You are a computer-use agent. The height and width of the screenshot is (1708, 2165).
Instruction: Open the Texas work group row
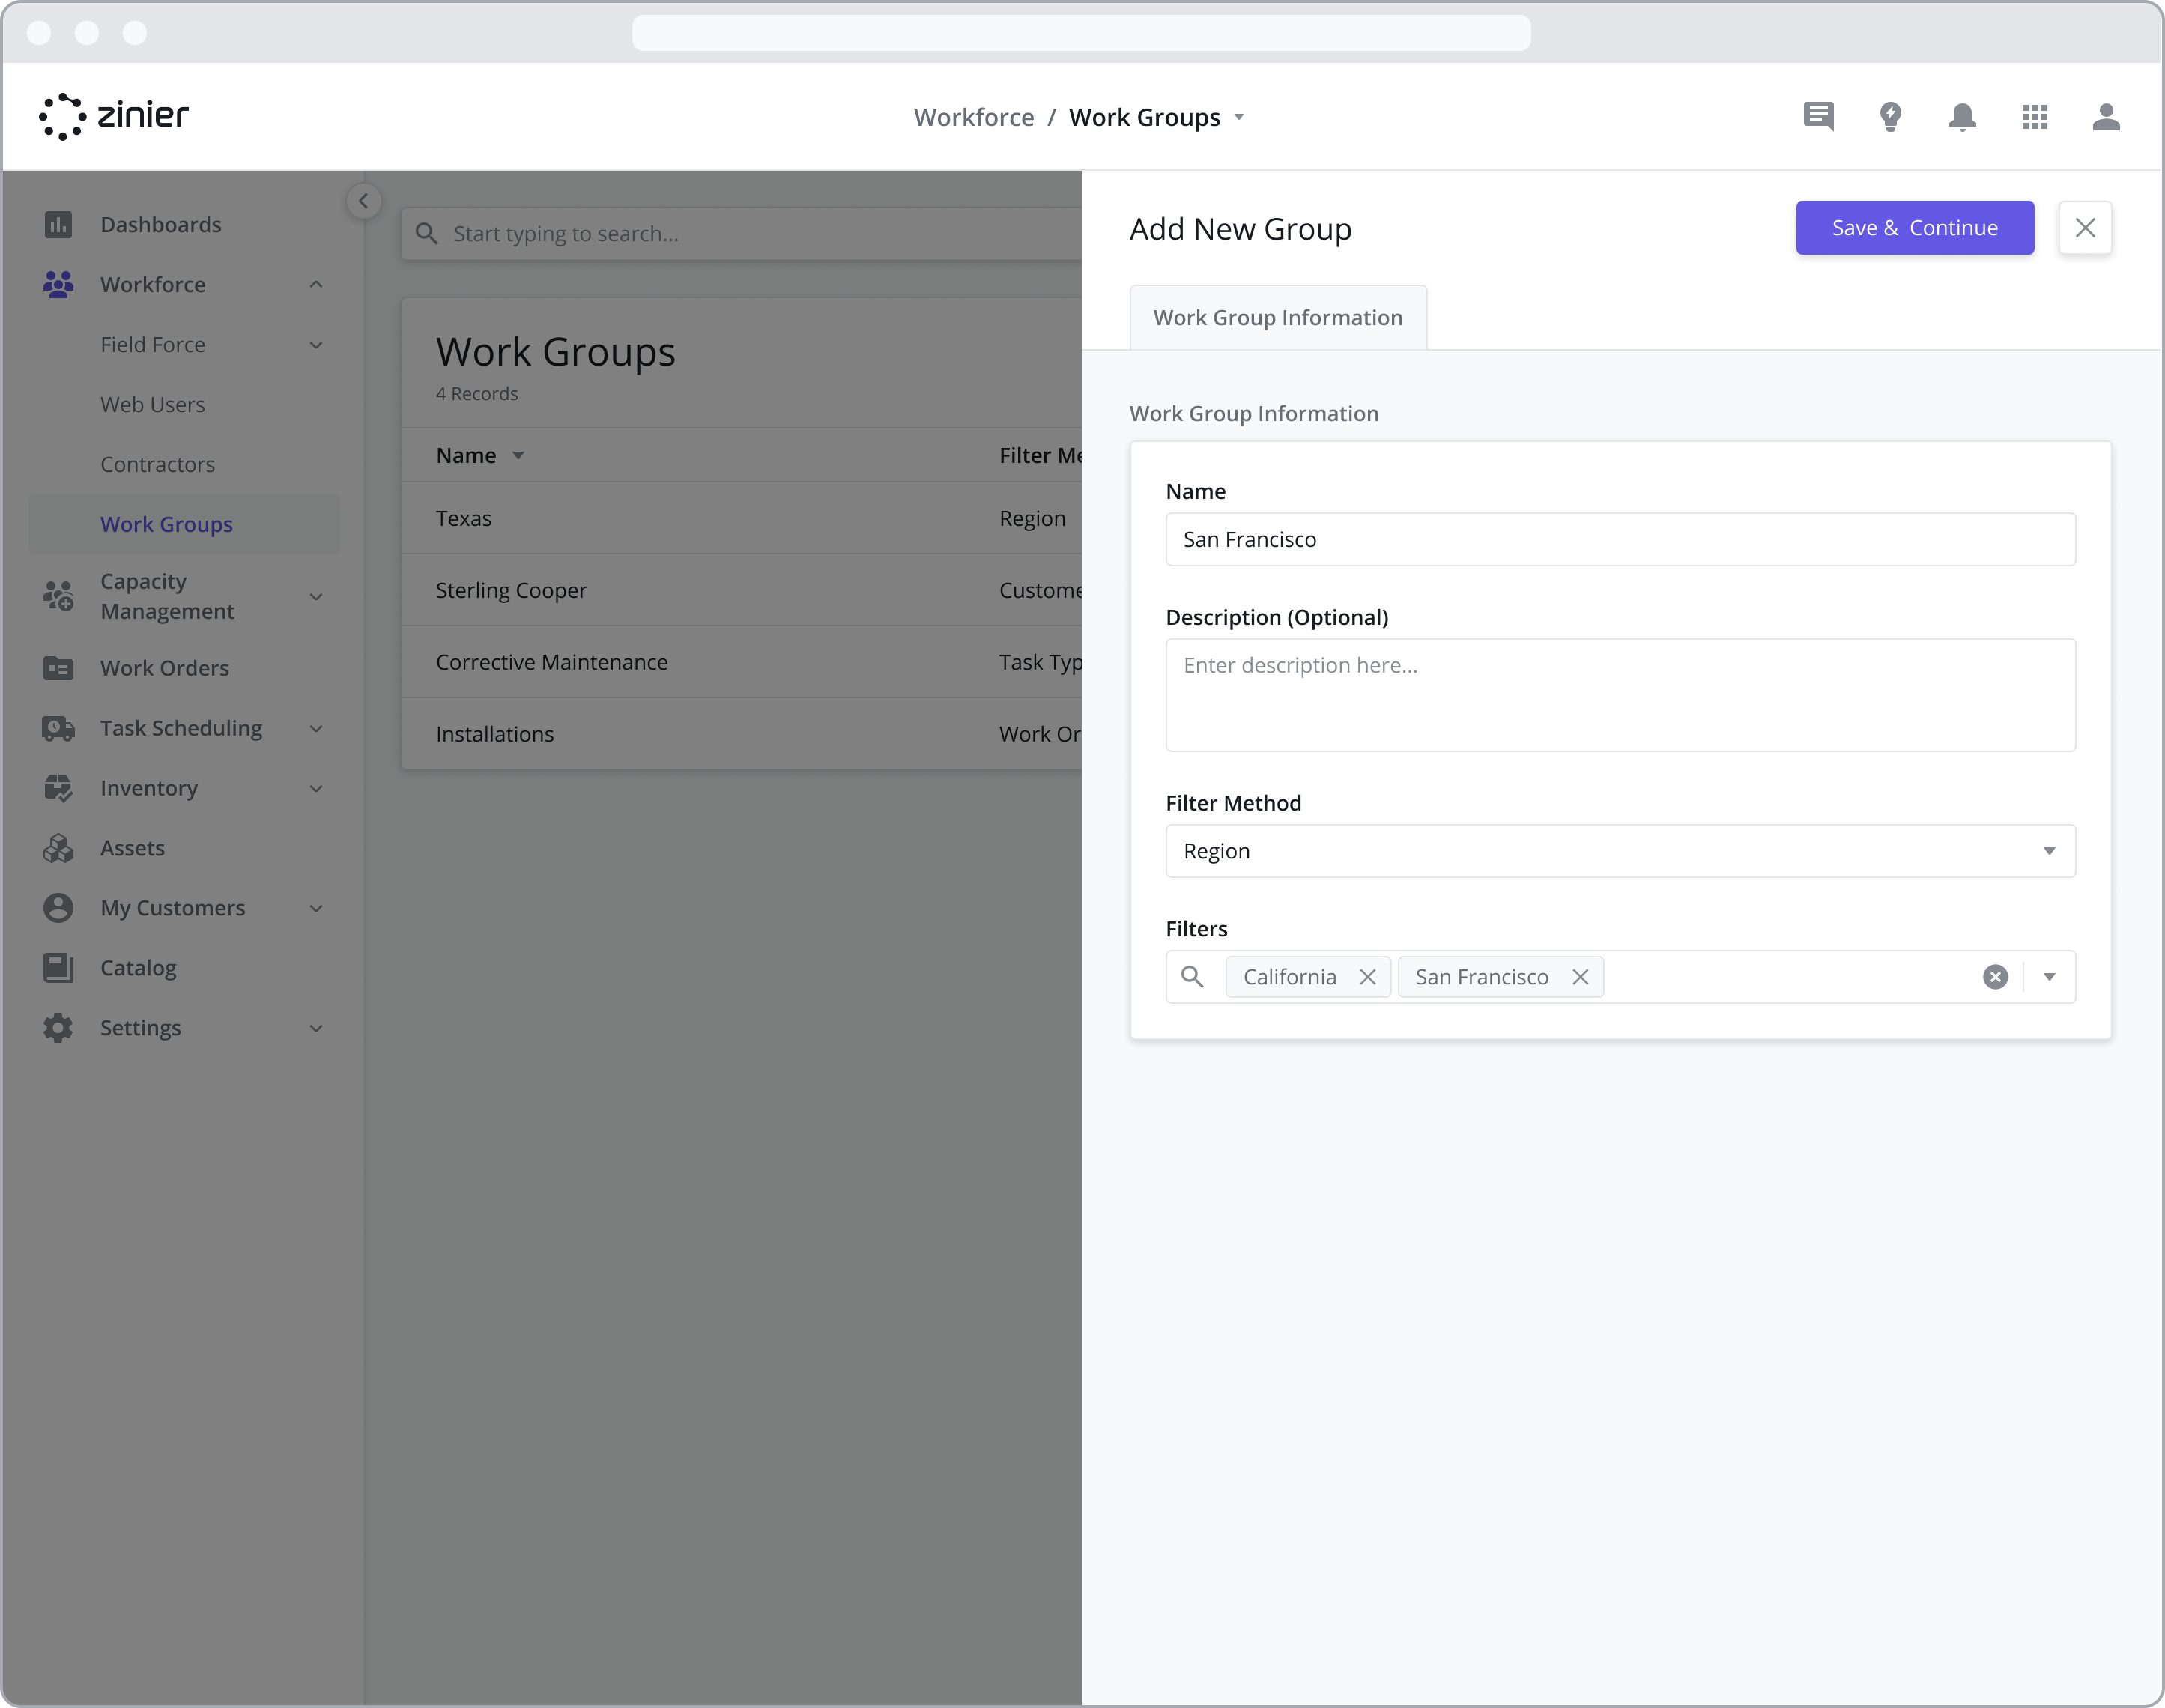[x=741, y=518]
